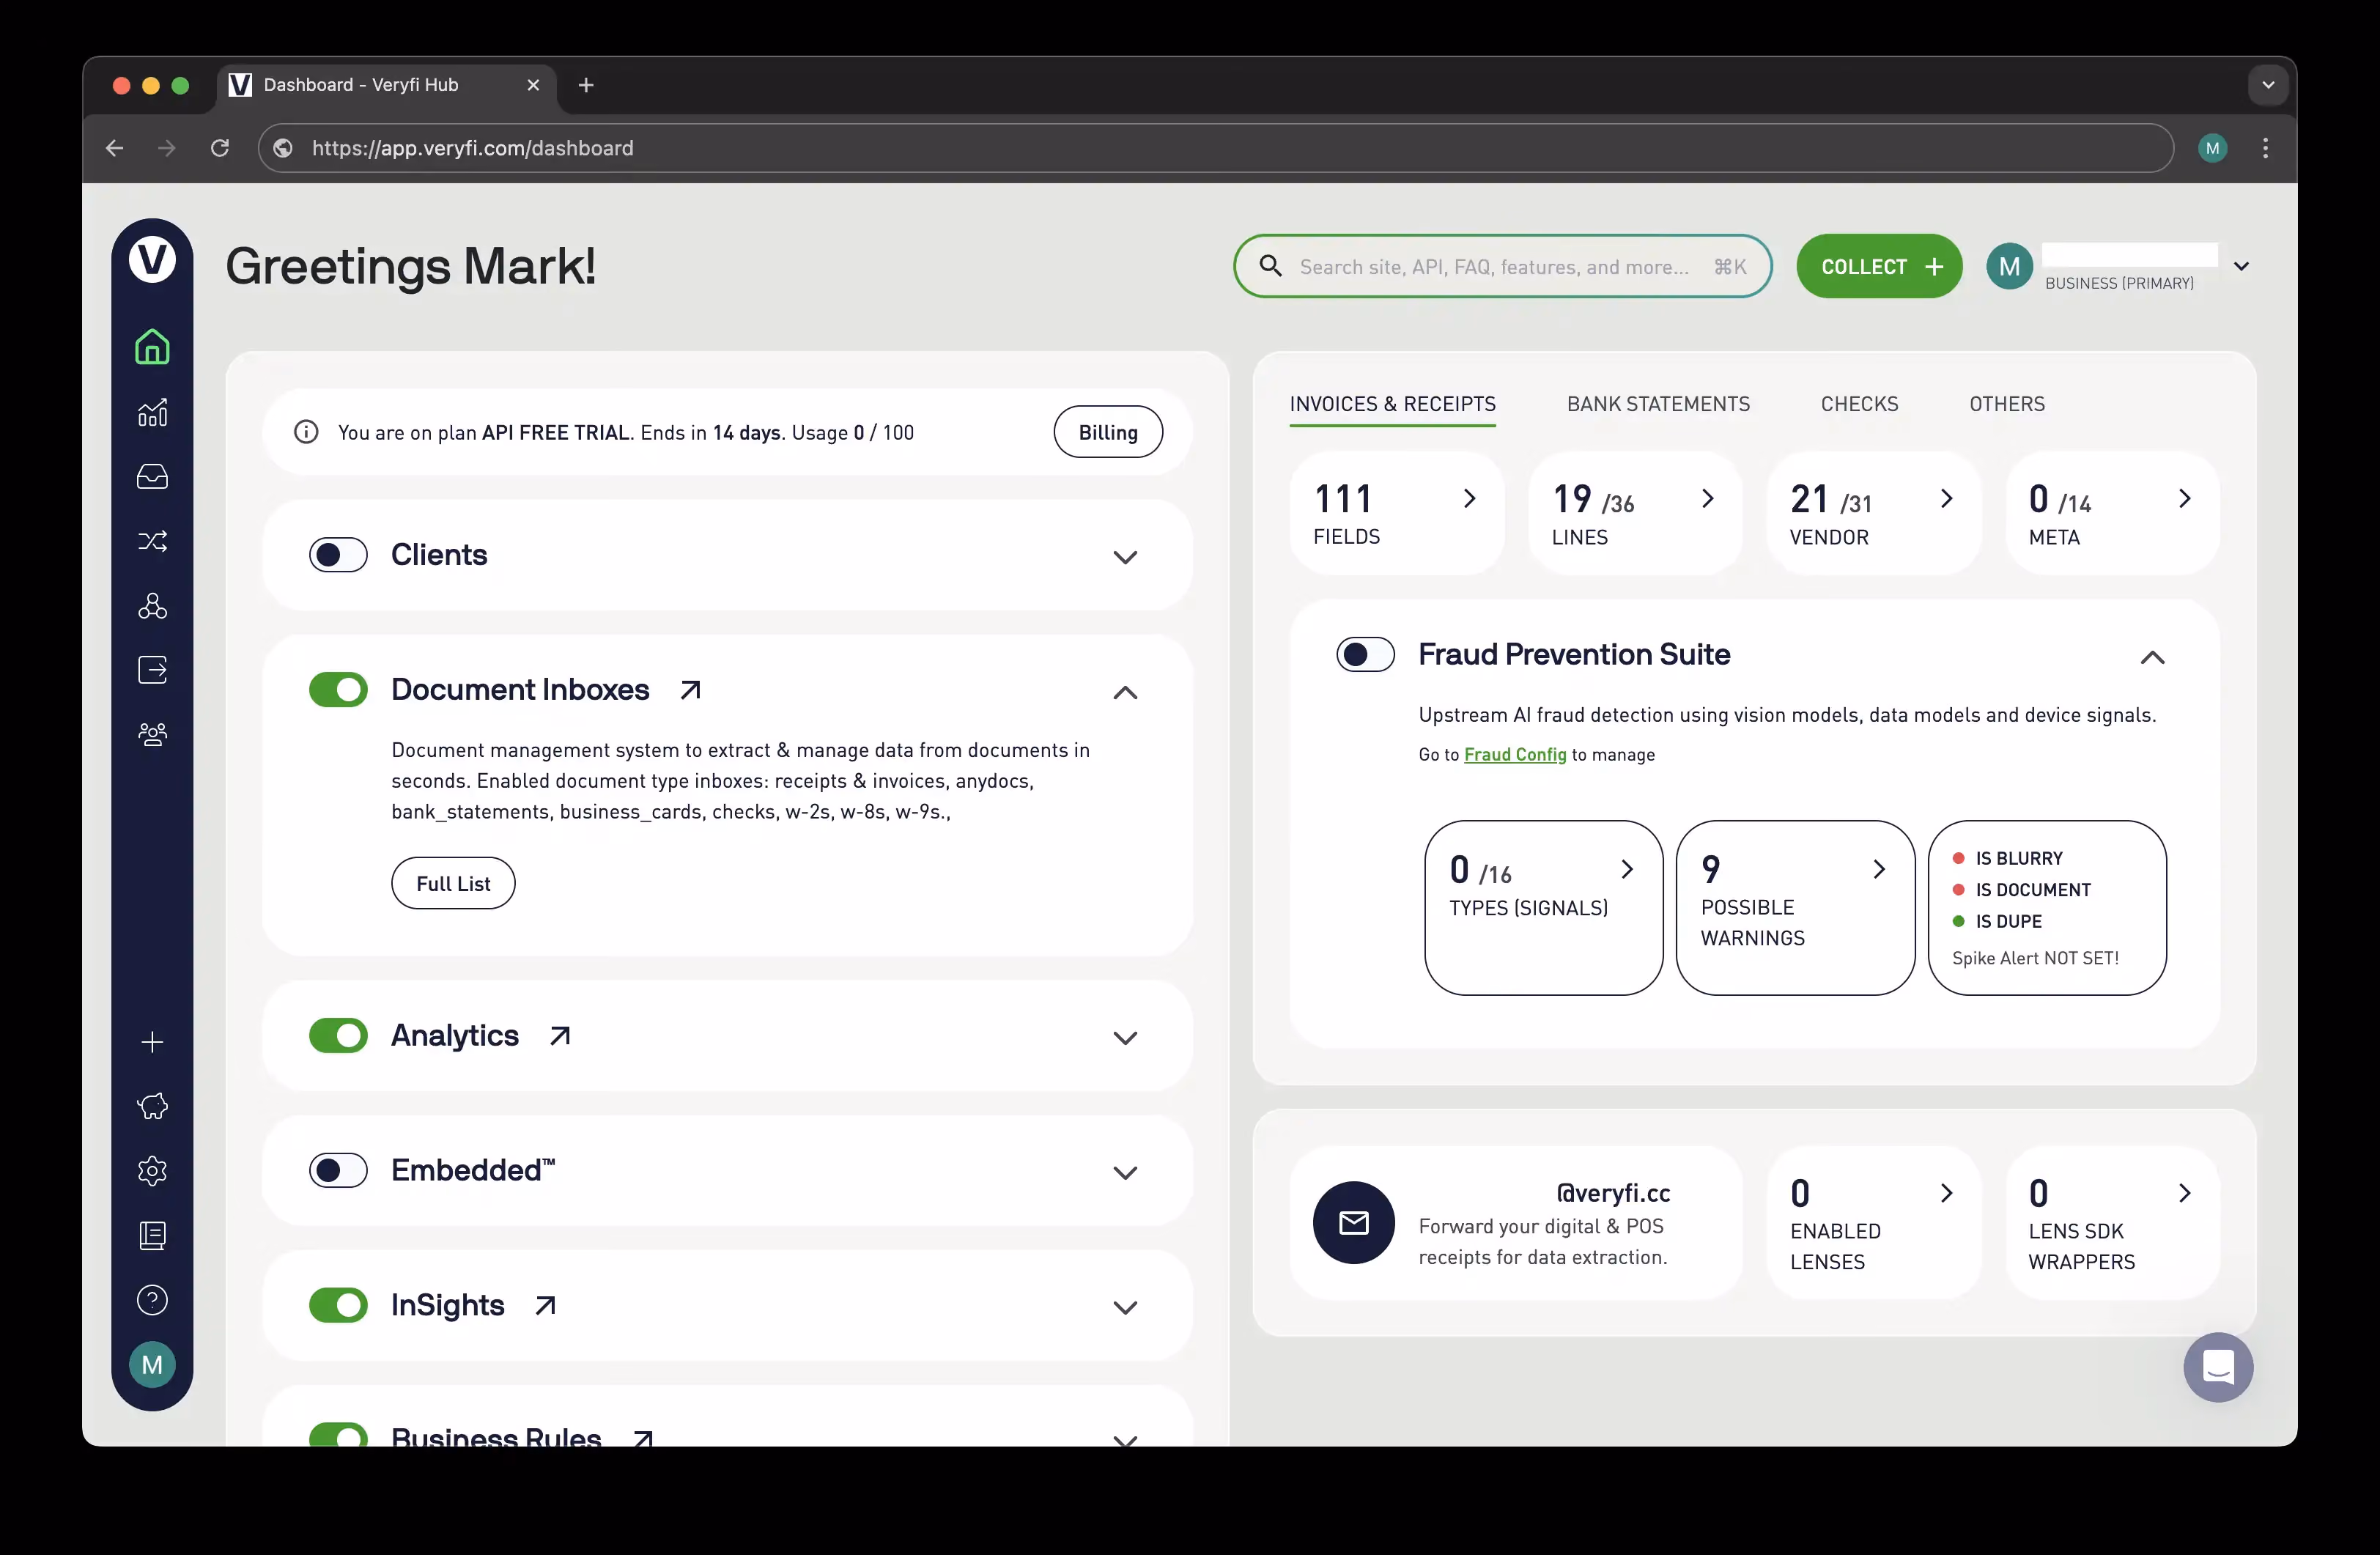Open InSights external arrow link
The image size is (2380, 1555).
tap(545, 1306)
